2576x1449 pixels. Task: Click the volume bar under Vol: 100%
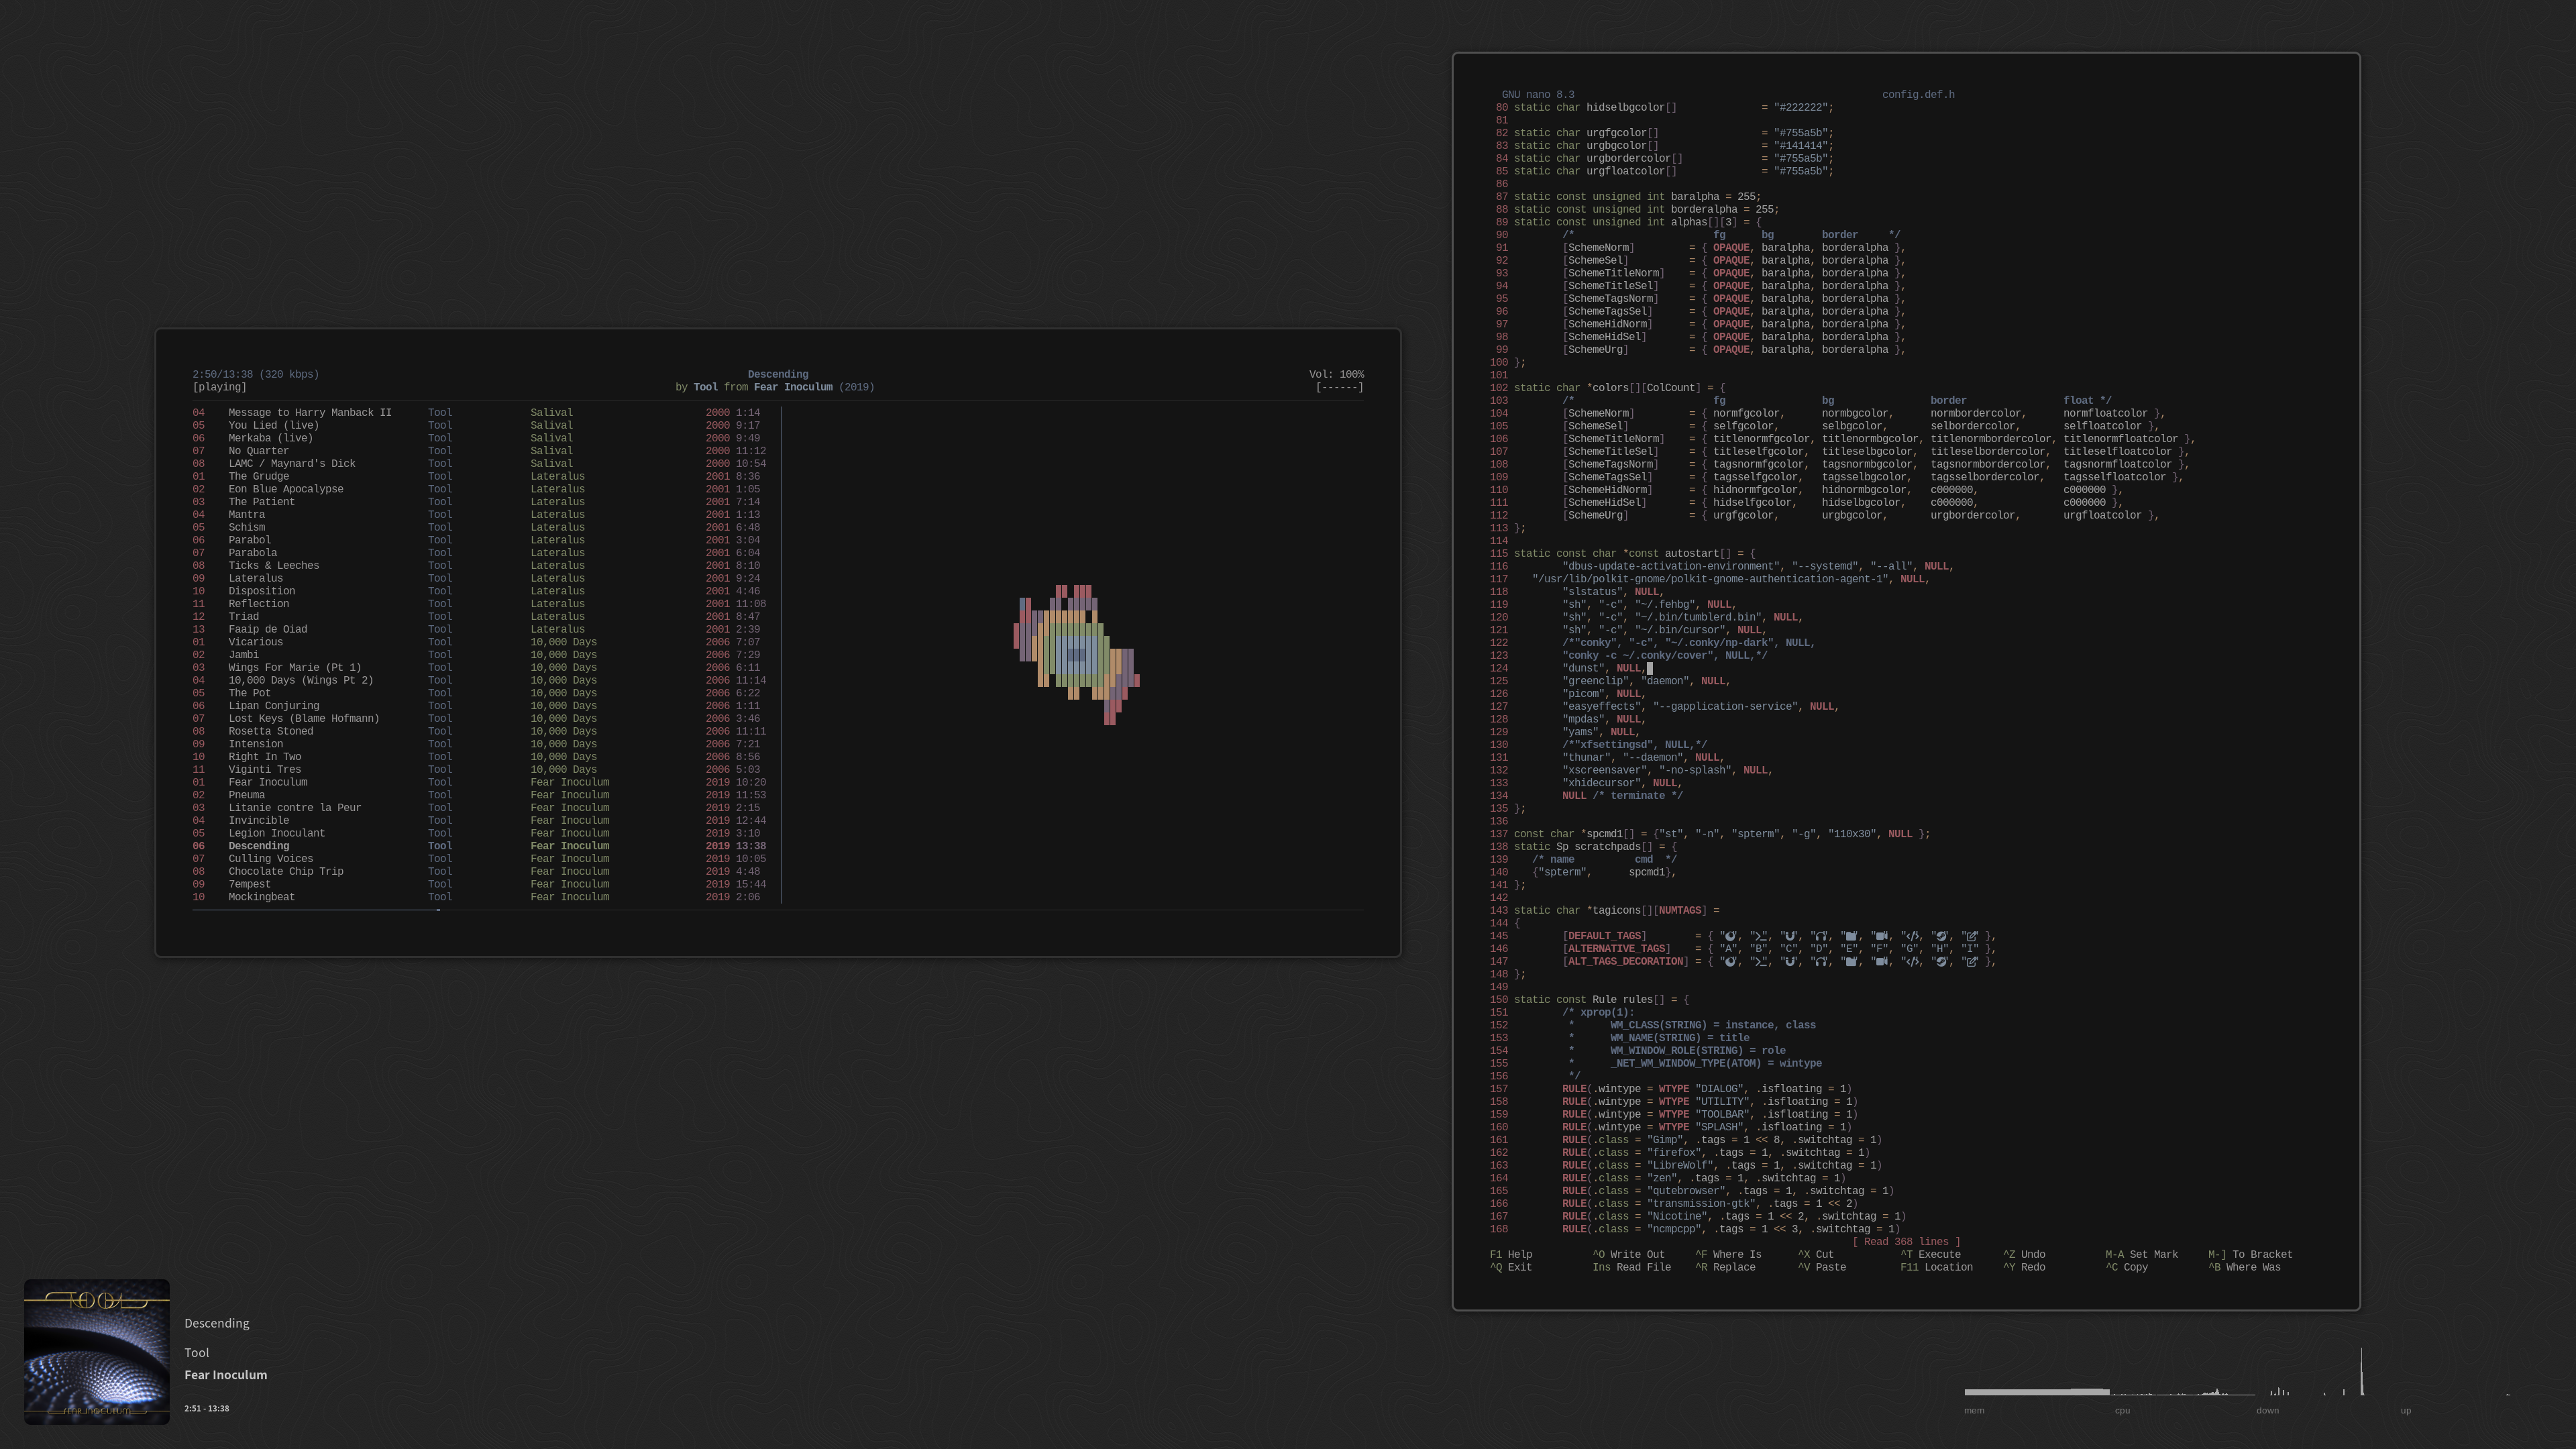point(1340,387)
